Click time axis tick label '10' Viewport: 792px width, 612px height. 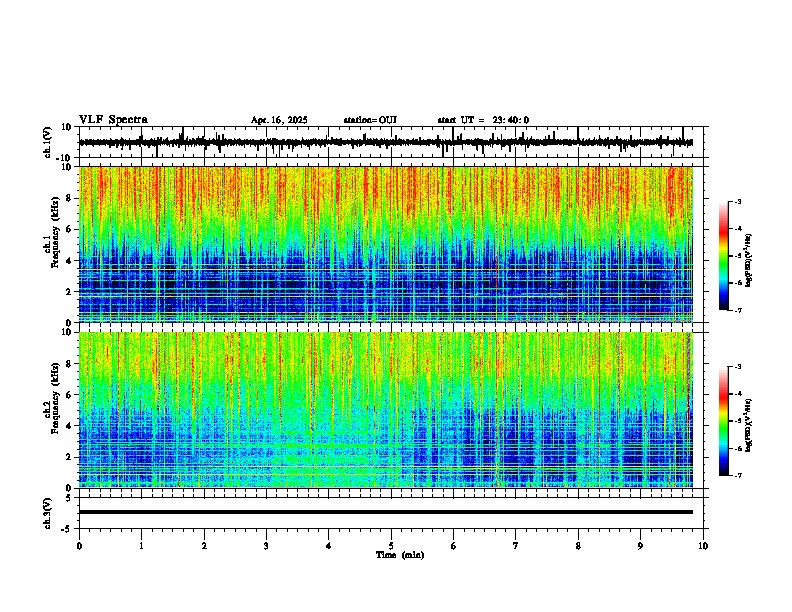703,546
